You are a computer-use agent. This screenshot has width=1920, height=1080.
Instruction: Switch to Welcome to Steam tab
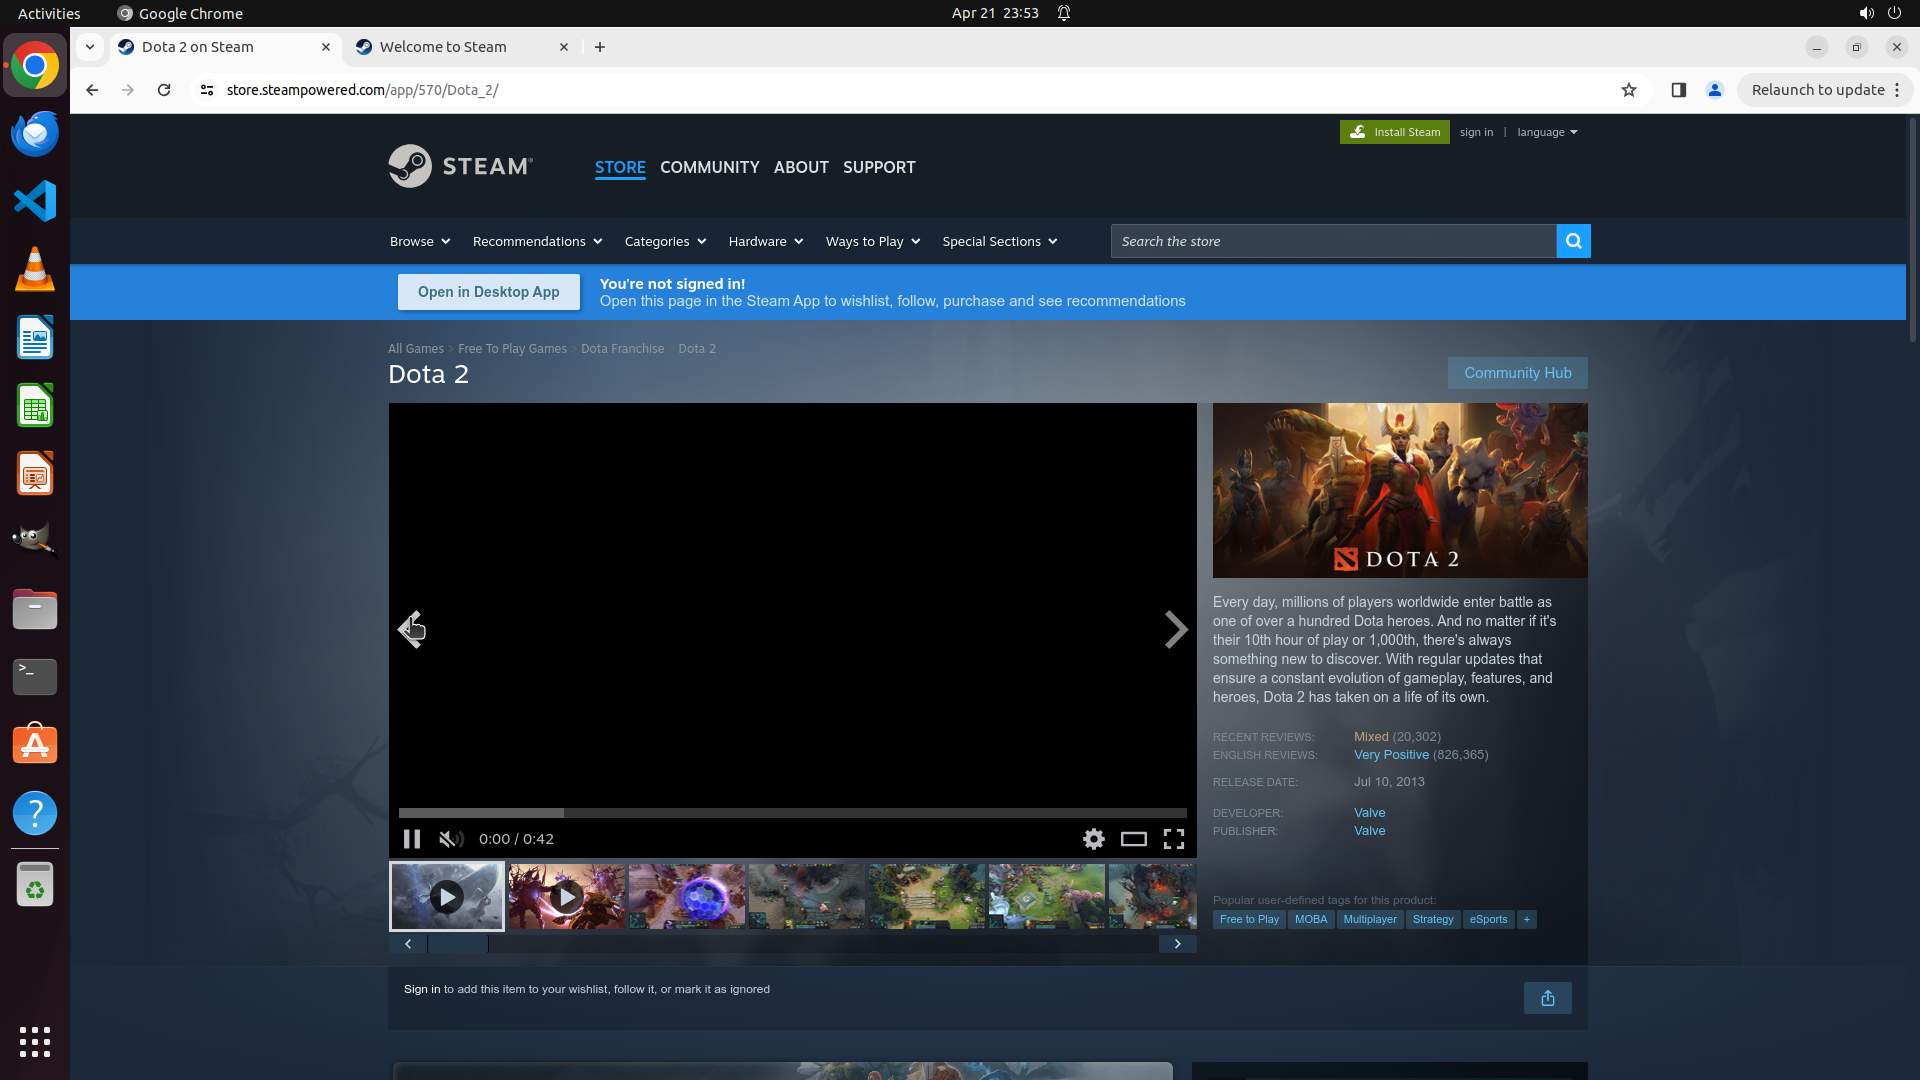click(x=443, y=47)
